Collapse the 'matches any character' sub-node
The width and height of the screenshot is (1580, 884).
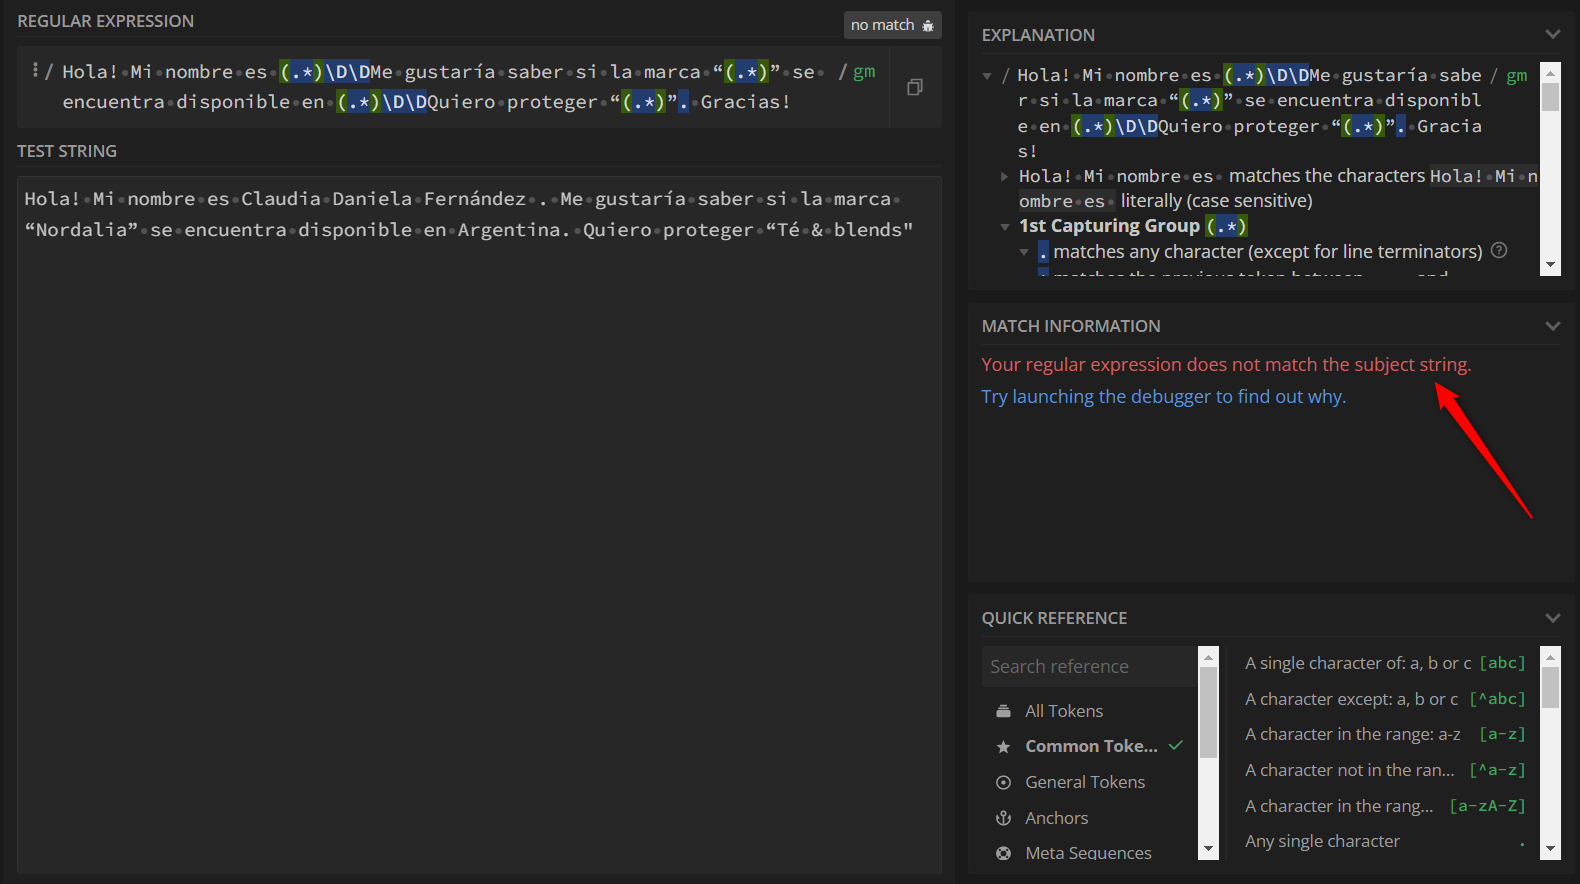click(1024, 252)
